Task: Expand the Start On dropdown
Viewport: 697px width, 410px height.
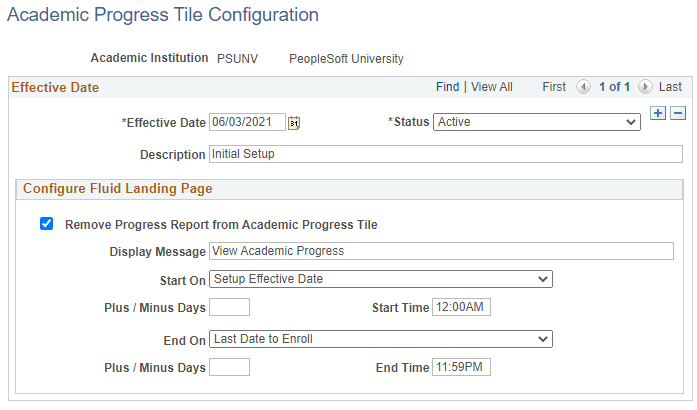Action: pyautogui.click(x=381, y=279)
